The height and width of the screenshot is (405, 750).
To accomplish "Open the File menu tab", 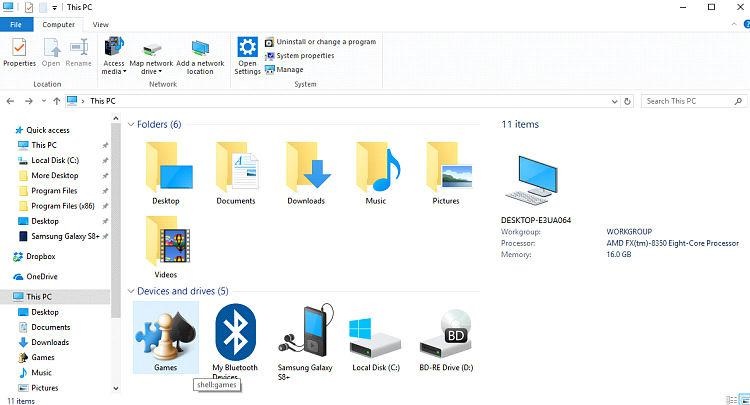I will click(x=16, y=23).
